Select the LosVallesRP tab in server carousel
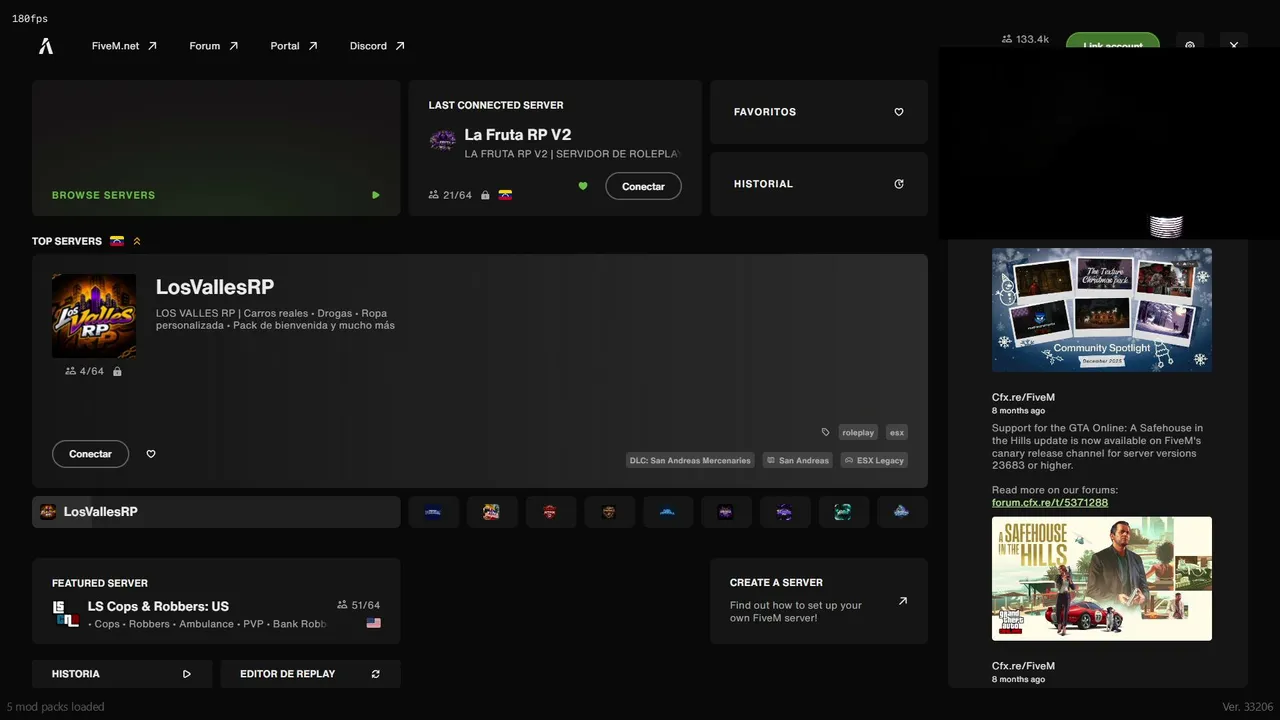The height and width of the screenshot is (720, 1280). click(x=216, y=512)
